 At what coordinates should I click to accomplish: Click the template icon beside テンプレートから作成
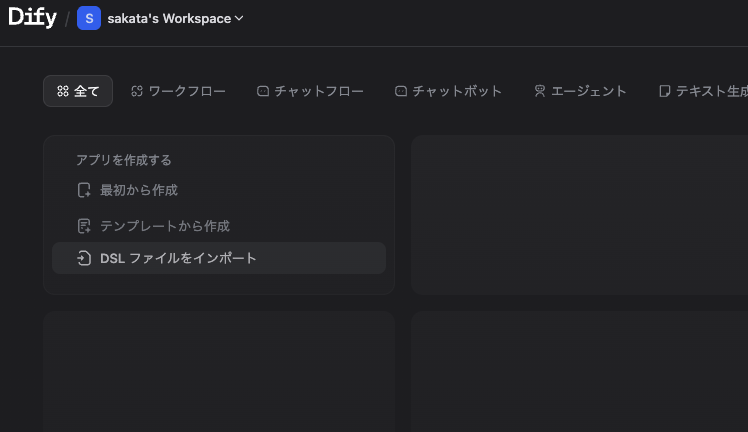[84, 226]
